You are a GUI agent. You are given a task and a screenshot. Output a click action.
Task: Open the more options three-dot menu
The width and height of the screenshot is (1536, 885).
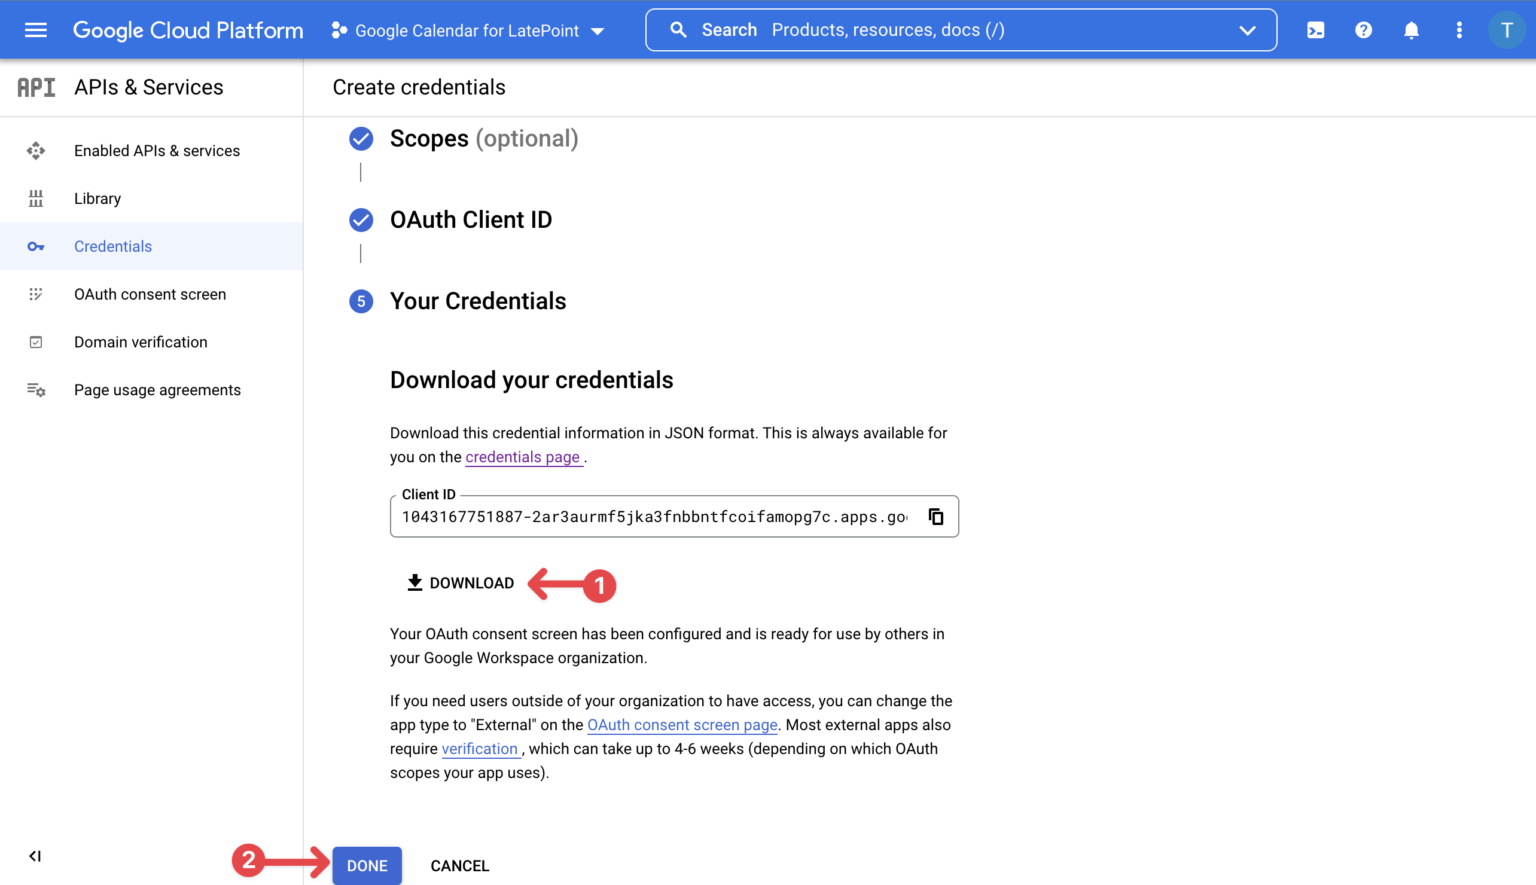pos(1459,30)
